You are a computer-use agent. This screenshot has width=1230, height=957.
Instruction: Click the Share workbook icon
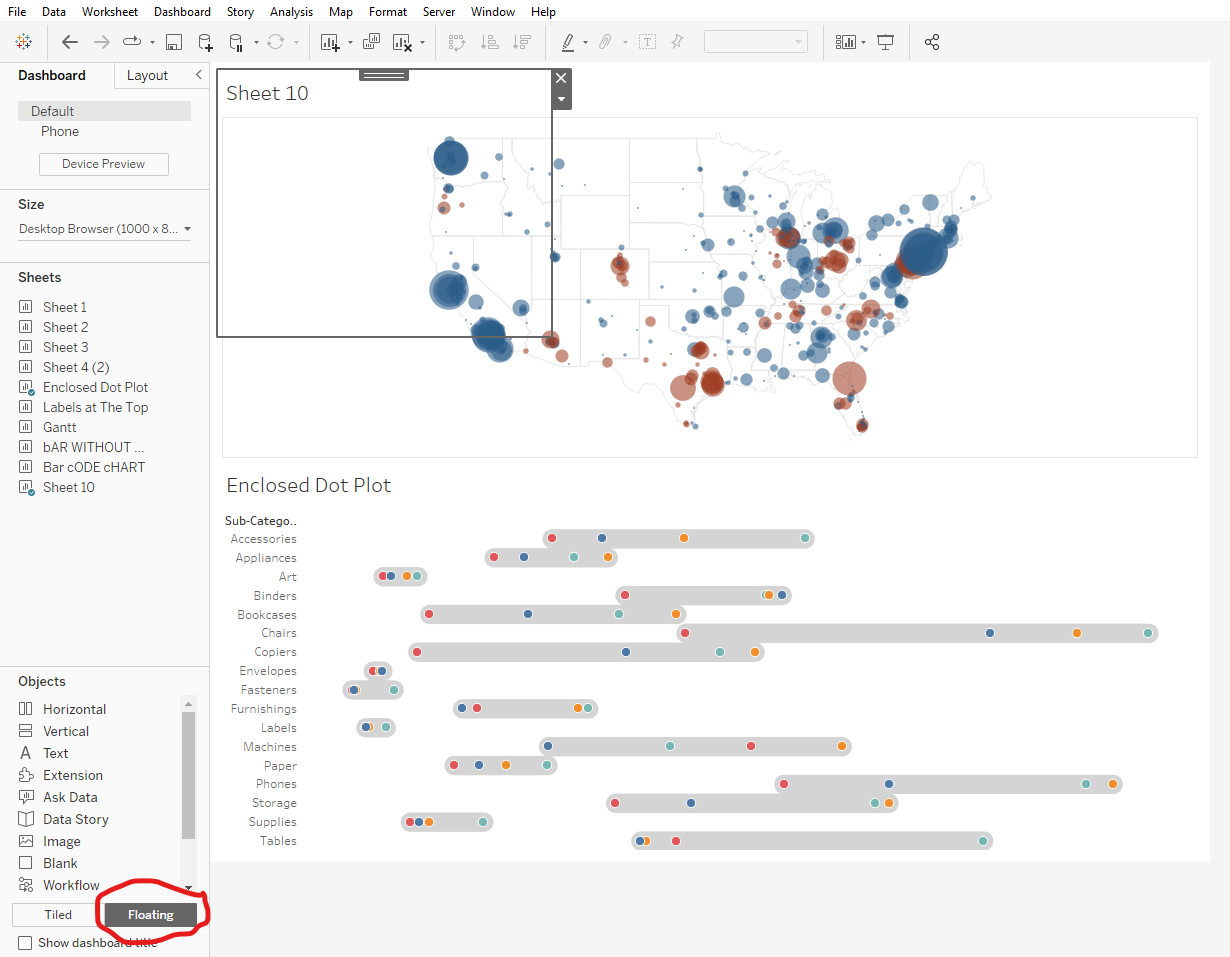[932, 42]
